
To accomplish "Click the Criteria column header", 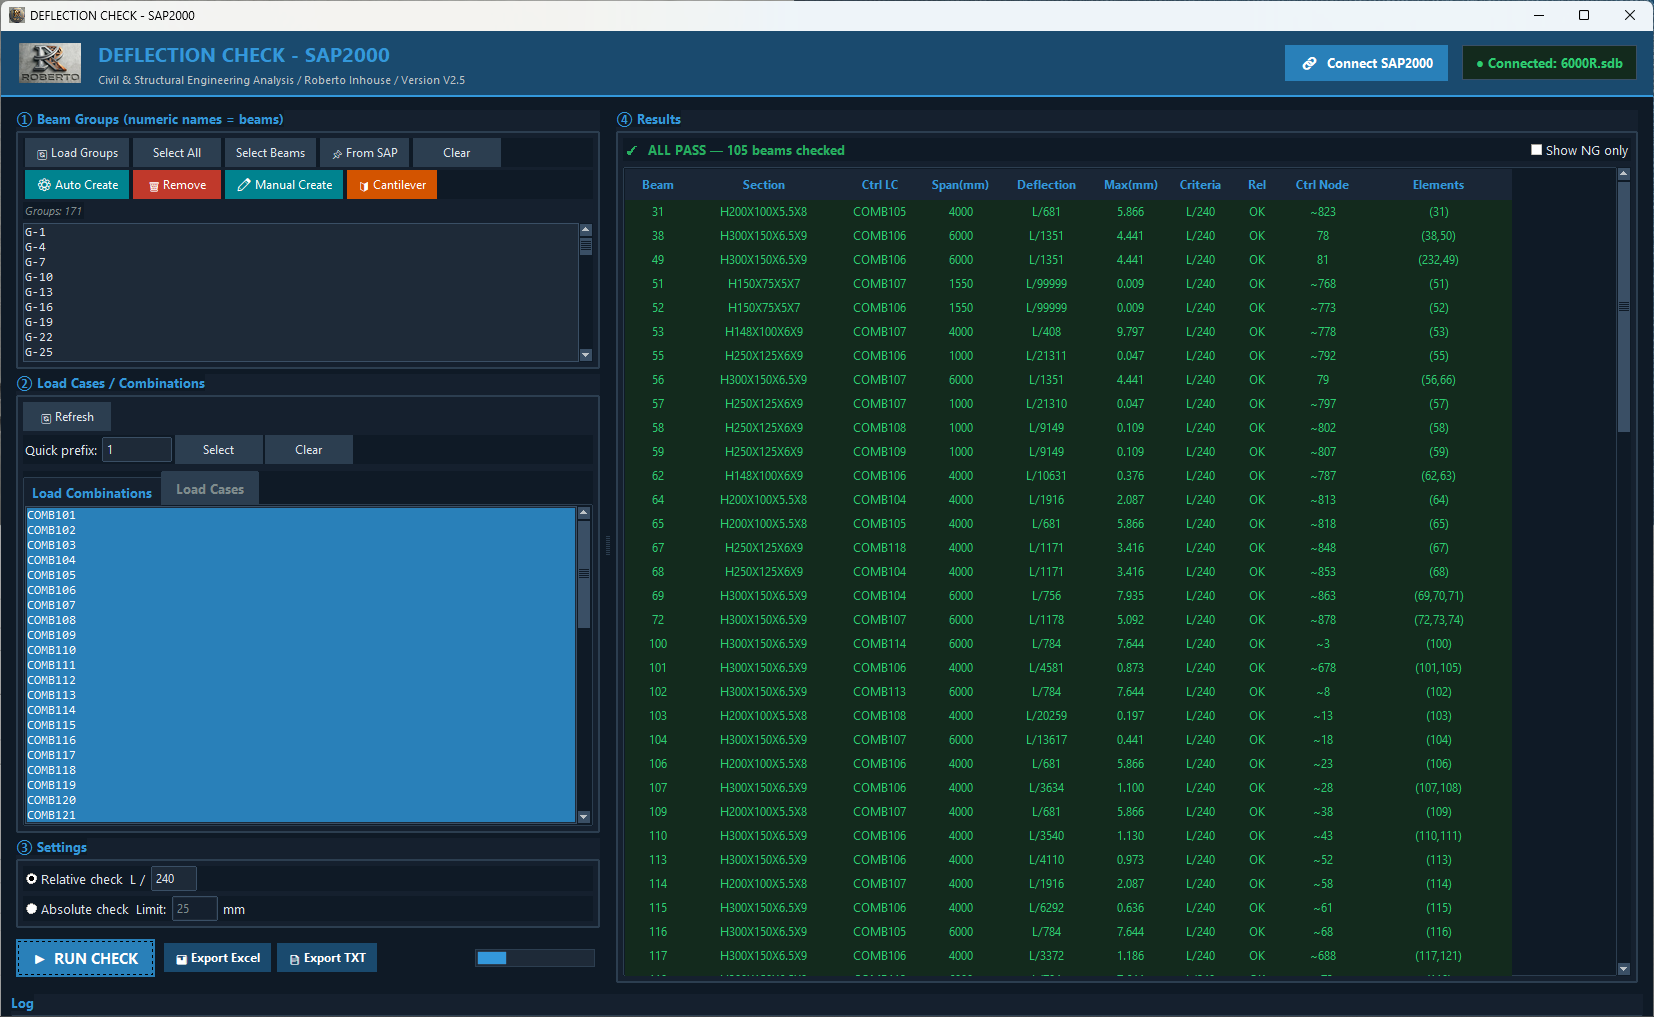I will (x=1200, y=185).
